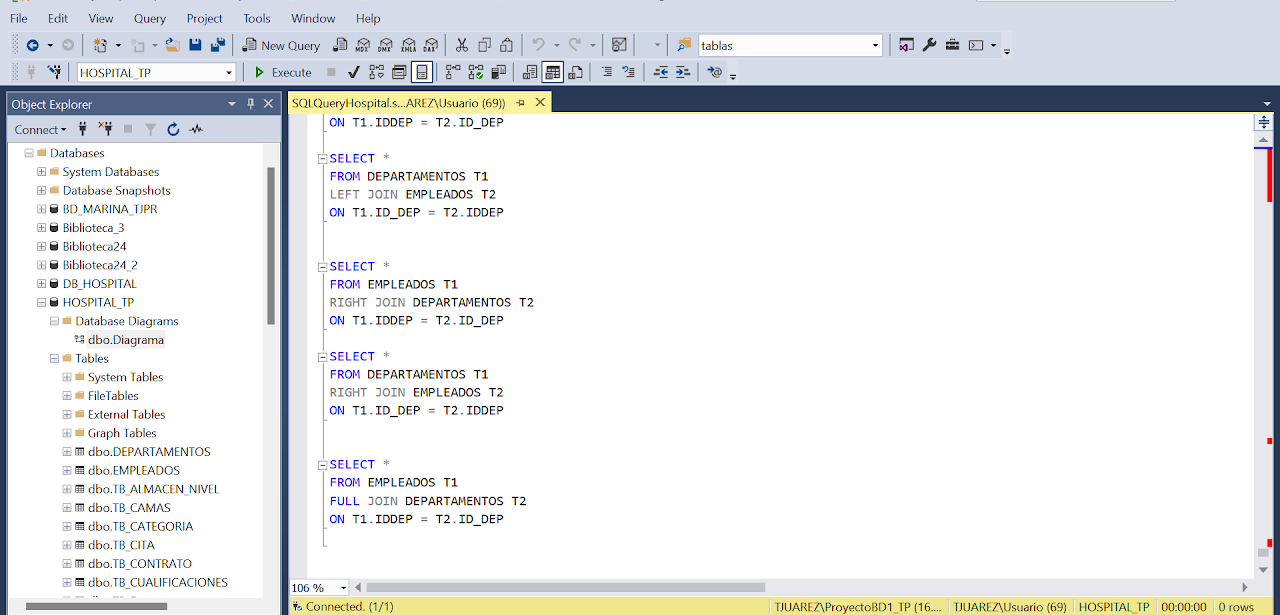Open the File menu

pos(18,18)
